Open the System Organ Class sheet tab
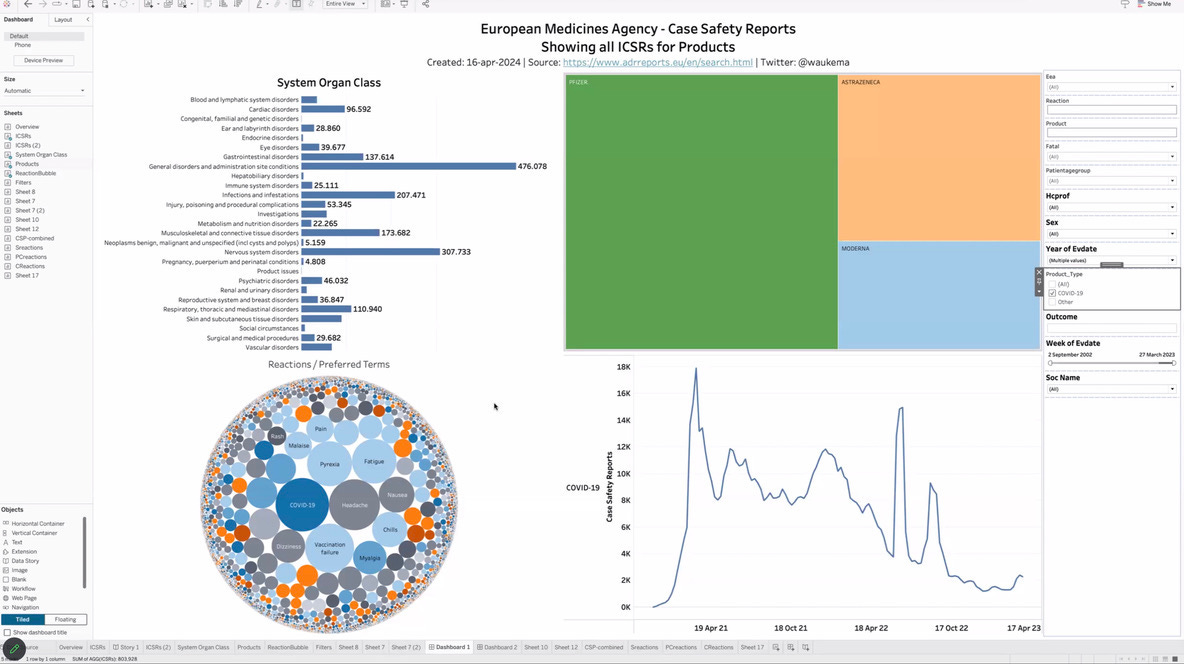Screen dimensions: 1184x664 point(203,647)
